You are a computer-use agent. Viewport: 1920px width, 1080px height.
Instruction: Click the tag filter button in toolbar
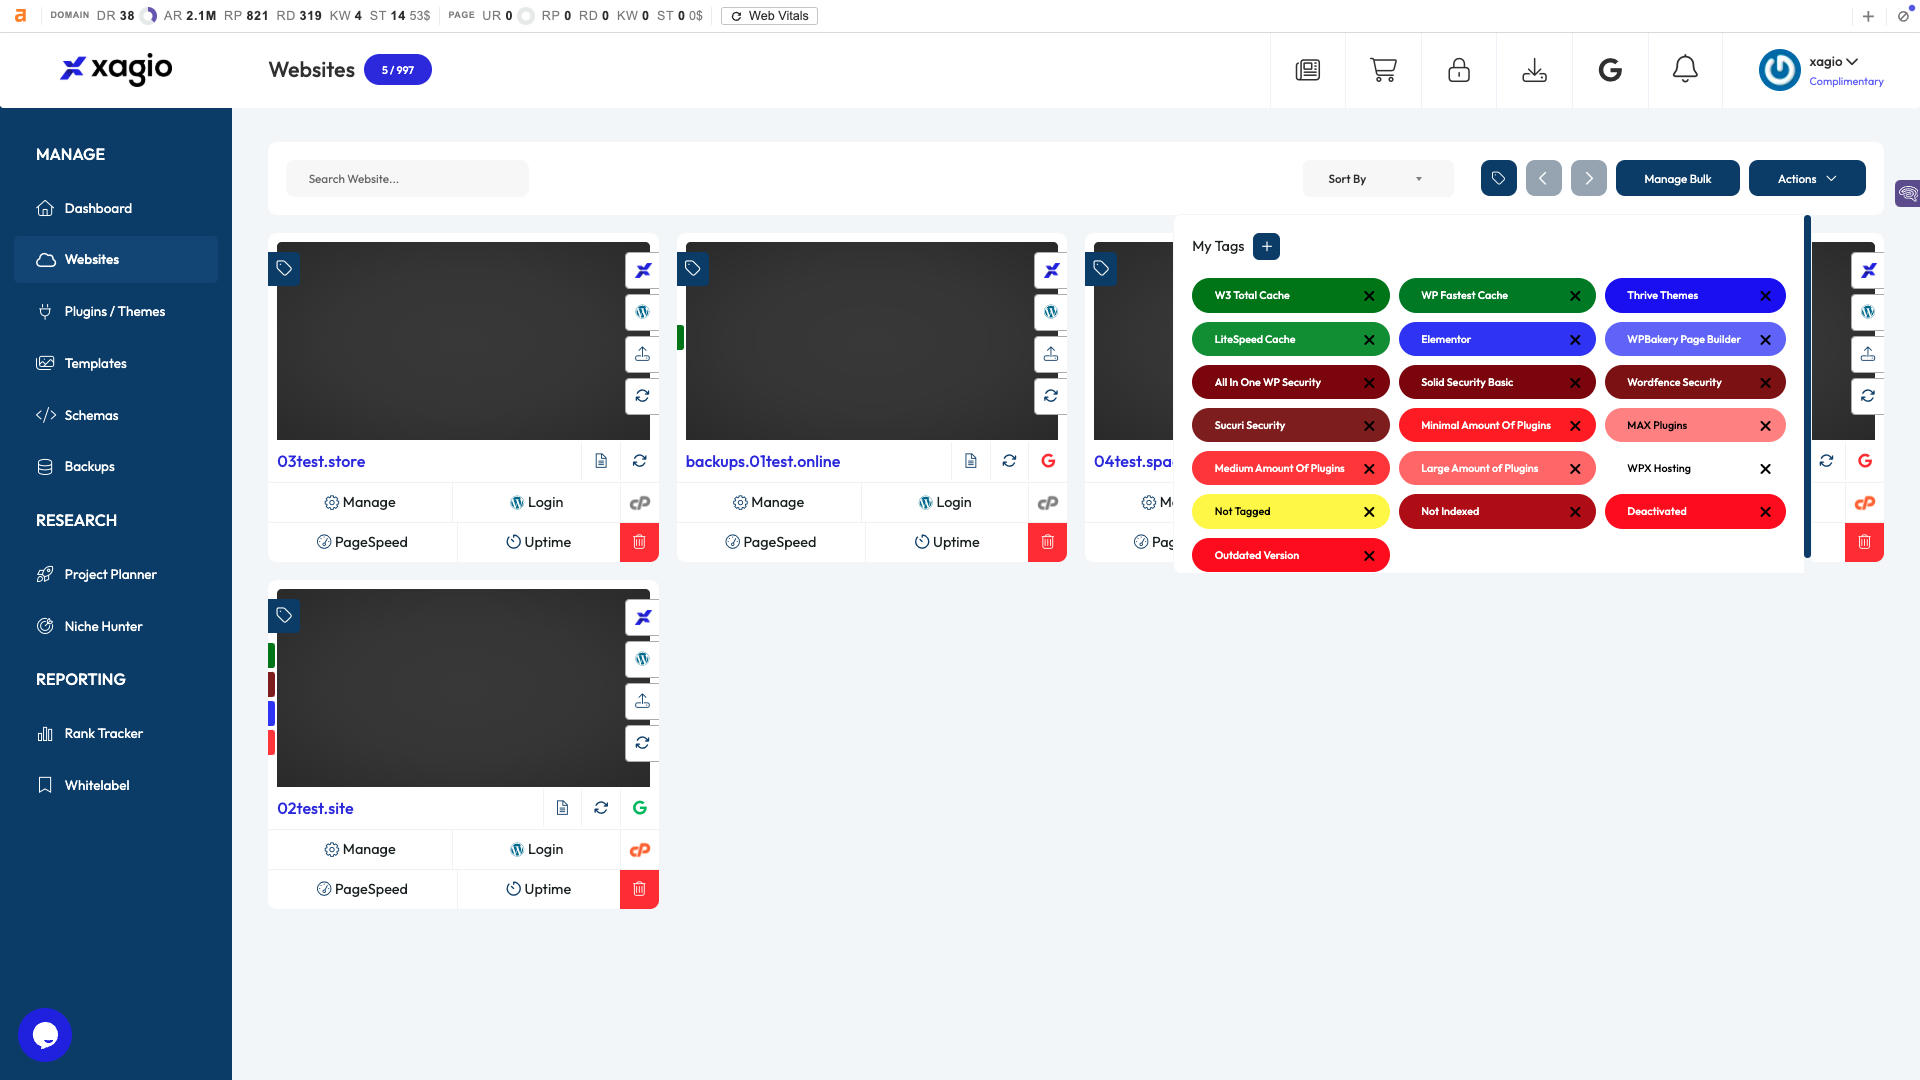click(1498, 178)
